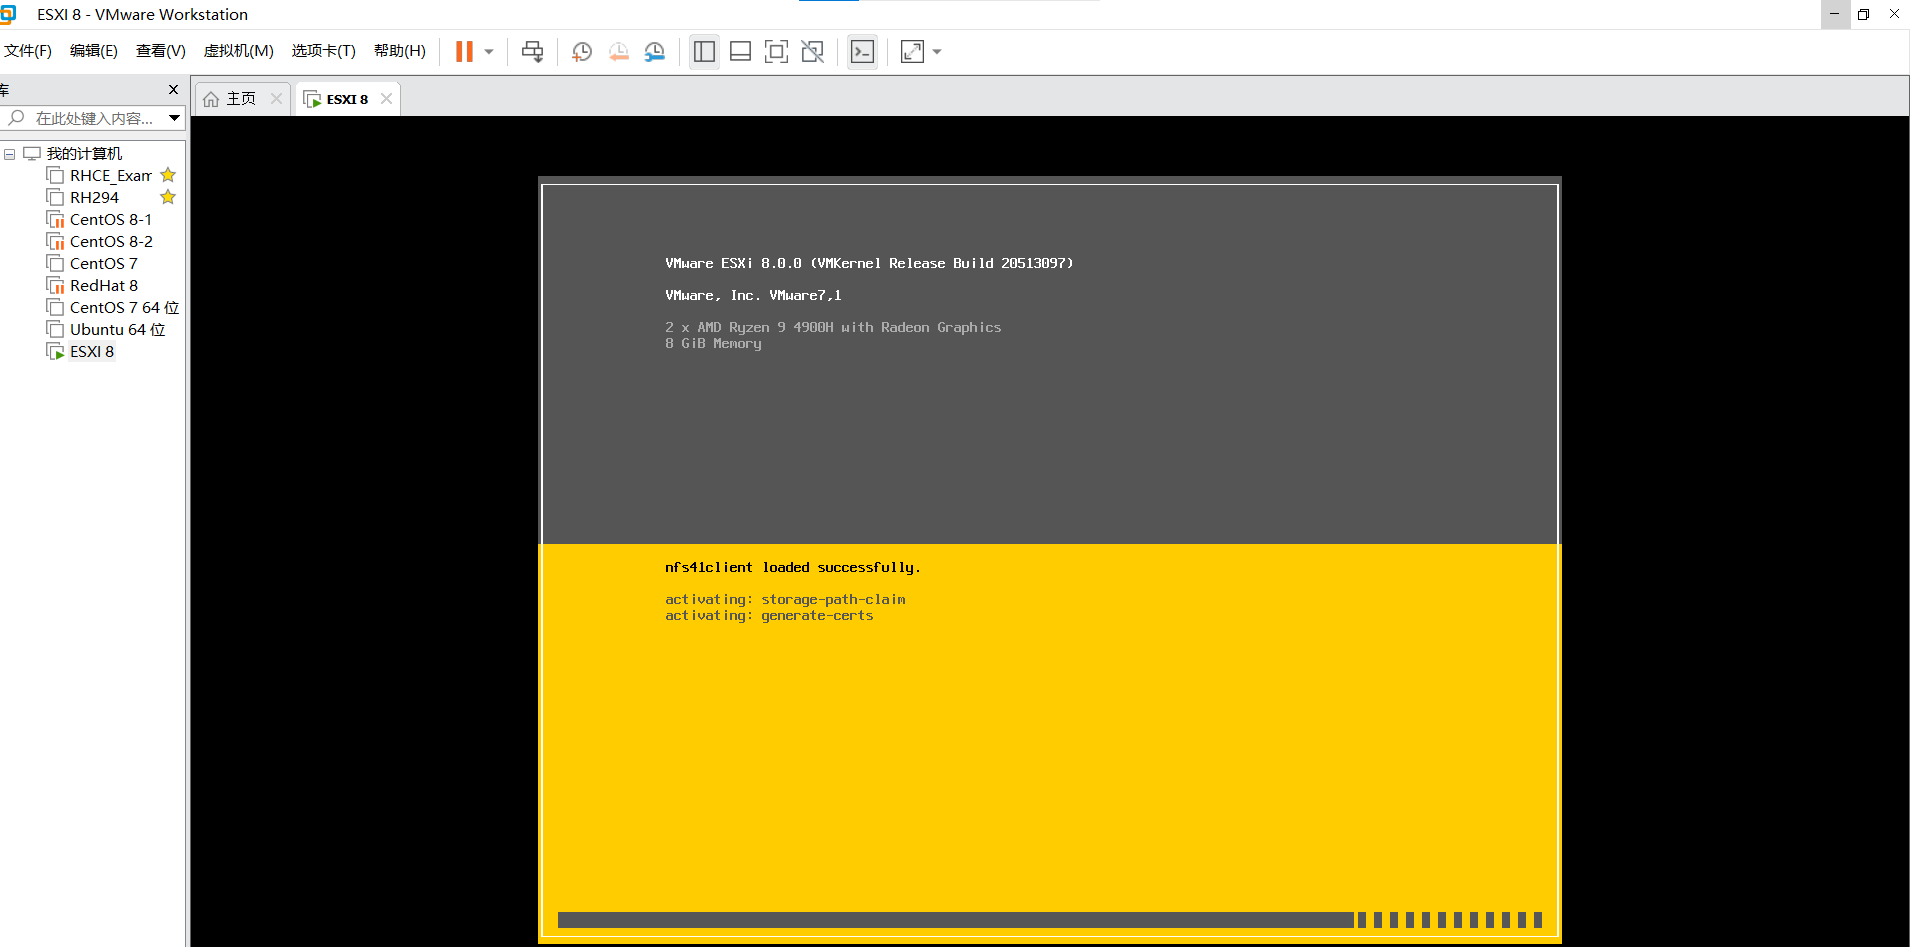Viewport: 1910px width, 947px height.
Task: Collapse the 我的计算机 tree node
Action: pos(10,154)
